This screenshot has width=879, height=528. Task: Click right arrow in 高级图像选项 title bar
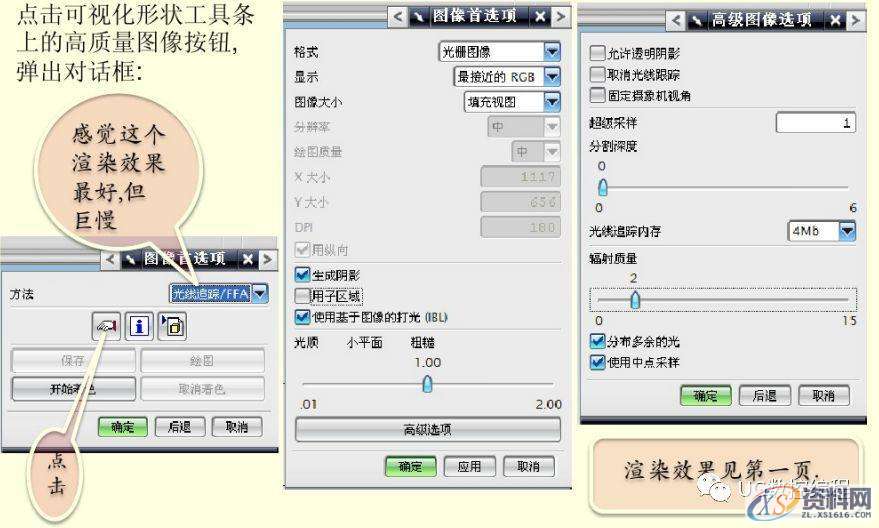click(x=855, y=21)
